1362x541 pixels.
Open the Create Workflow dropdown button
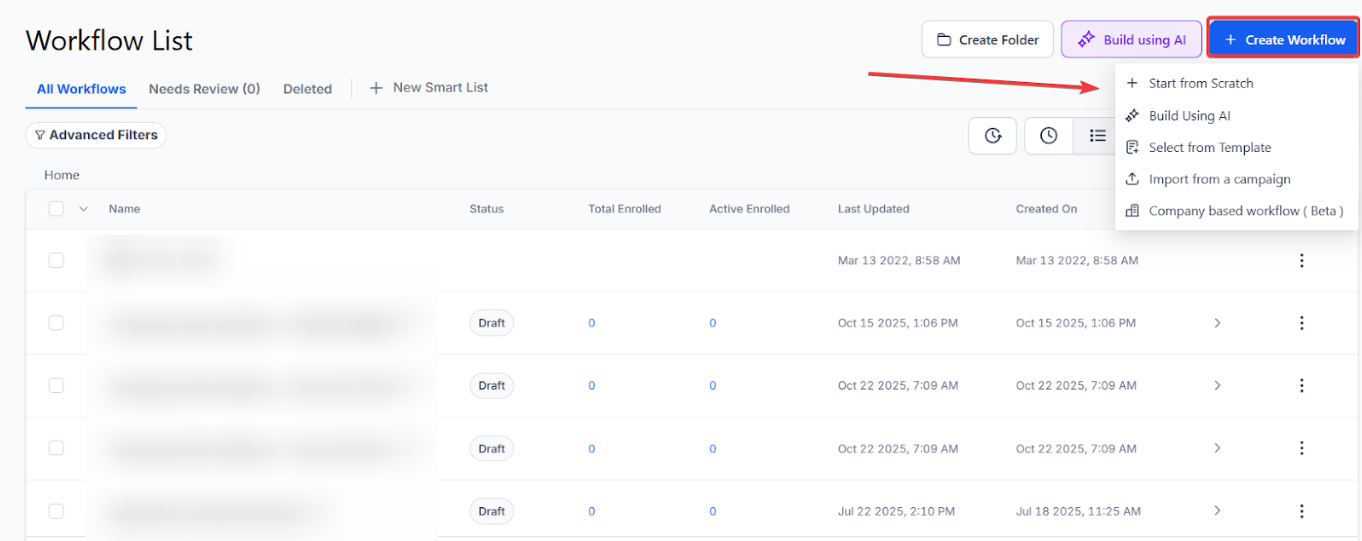(1284, 40)
